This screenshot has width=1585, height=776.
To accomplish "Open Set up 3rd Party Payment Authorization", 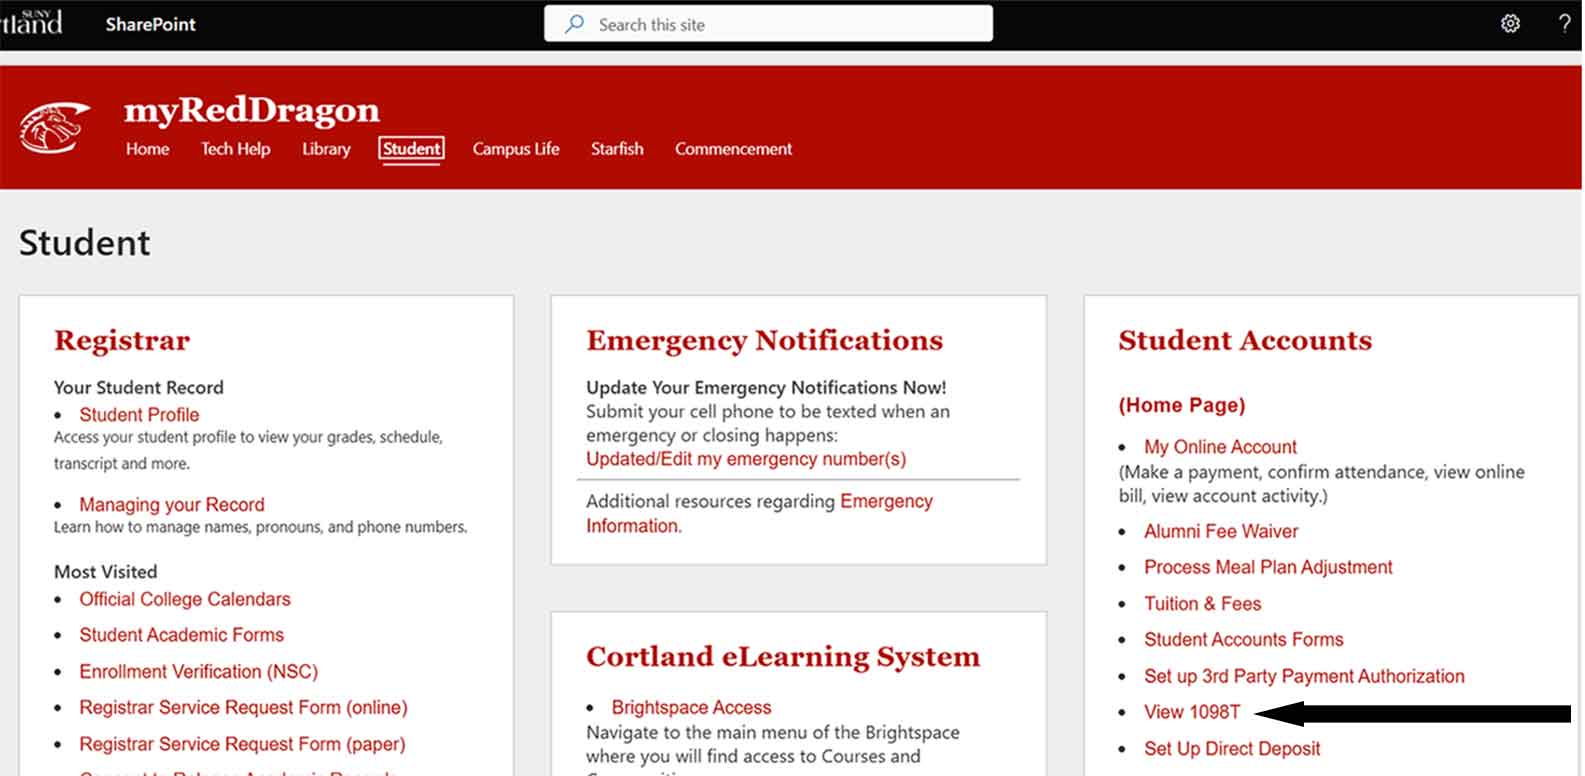I will tap(1304, 676).
